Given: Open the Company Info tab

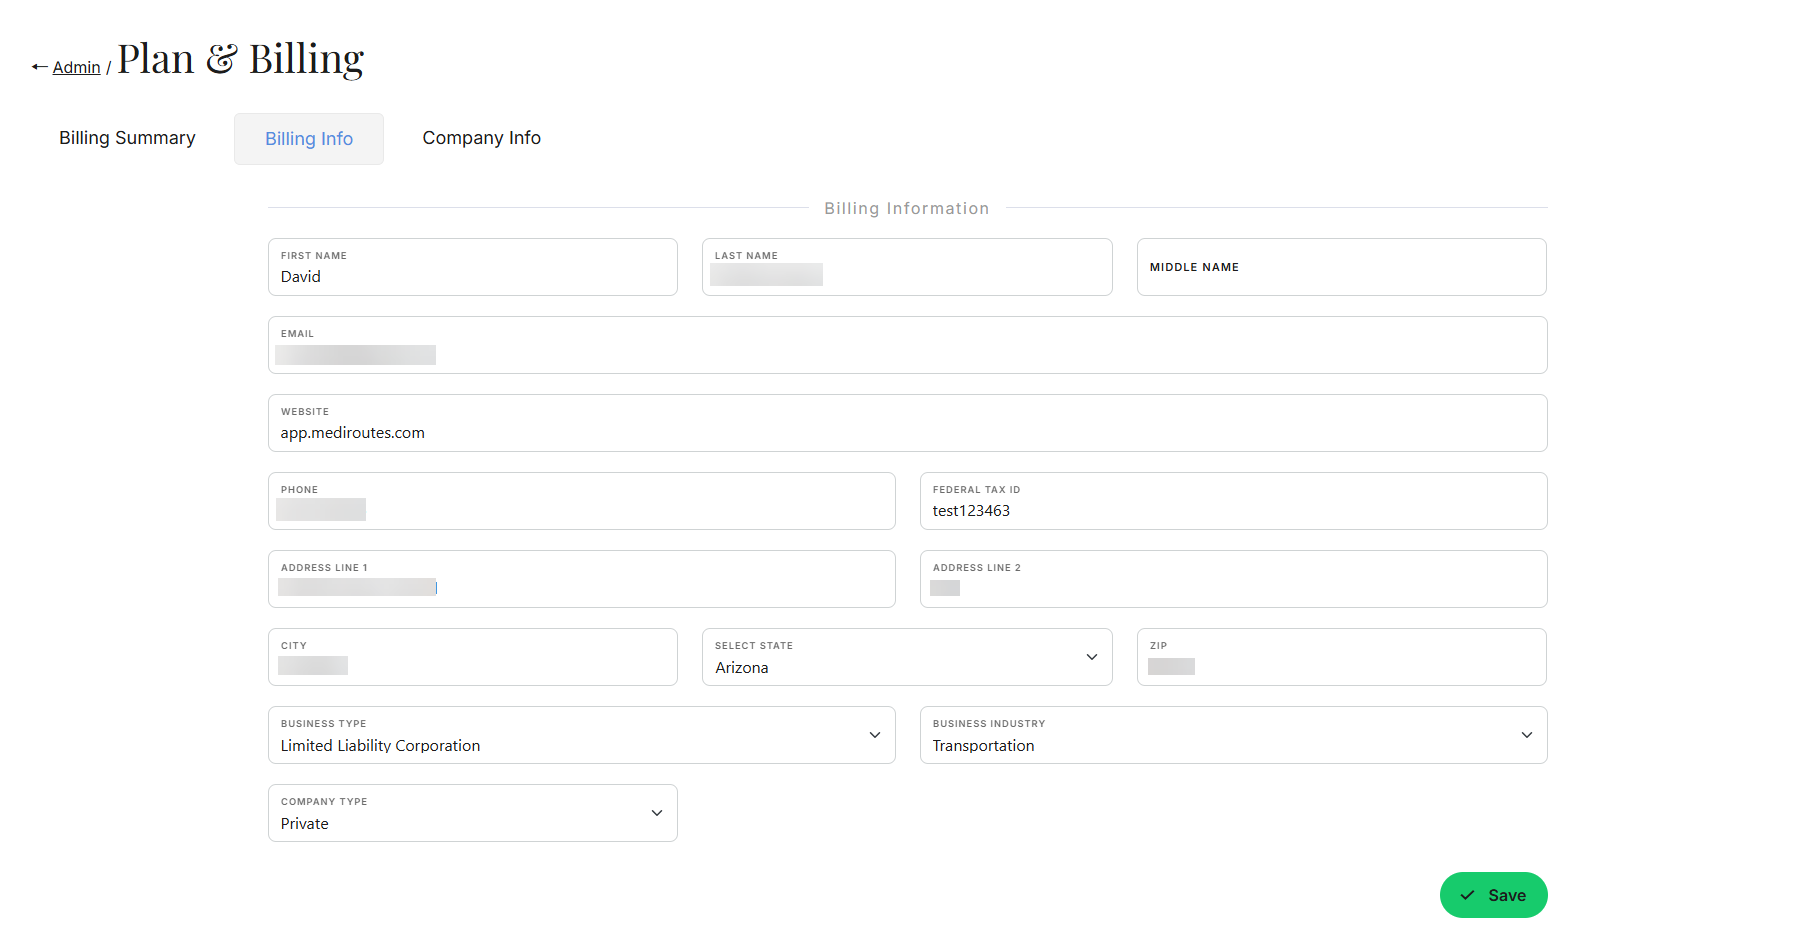Looking at the screenshot, I should click(x=481, y=138).
